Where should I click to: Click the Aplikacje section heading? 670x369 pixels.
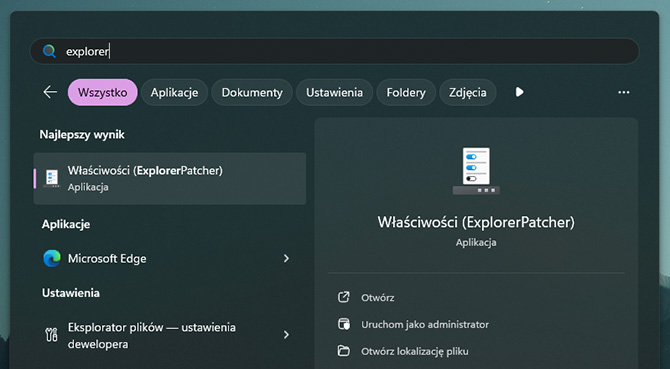click(66, 224)
